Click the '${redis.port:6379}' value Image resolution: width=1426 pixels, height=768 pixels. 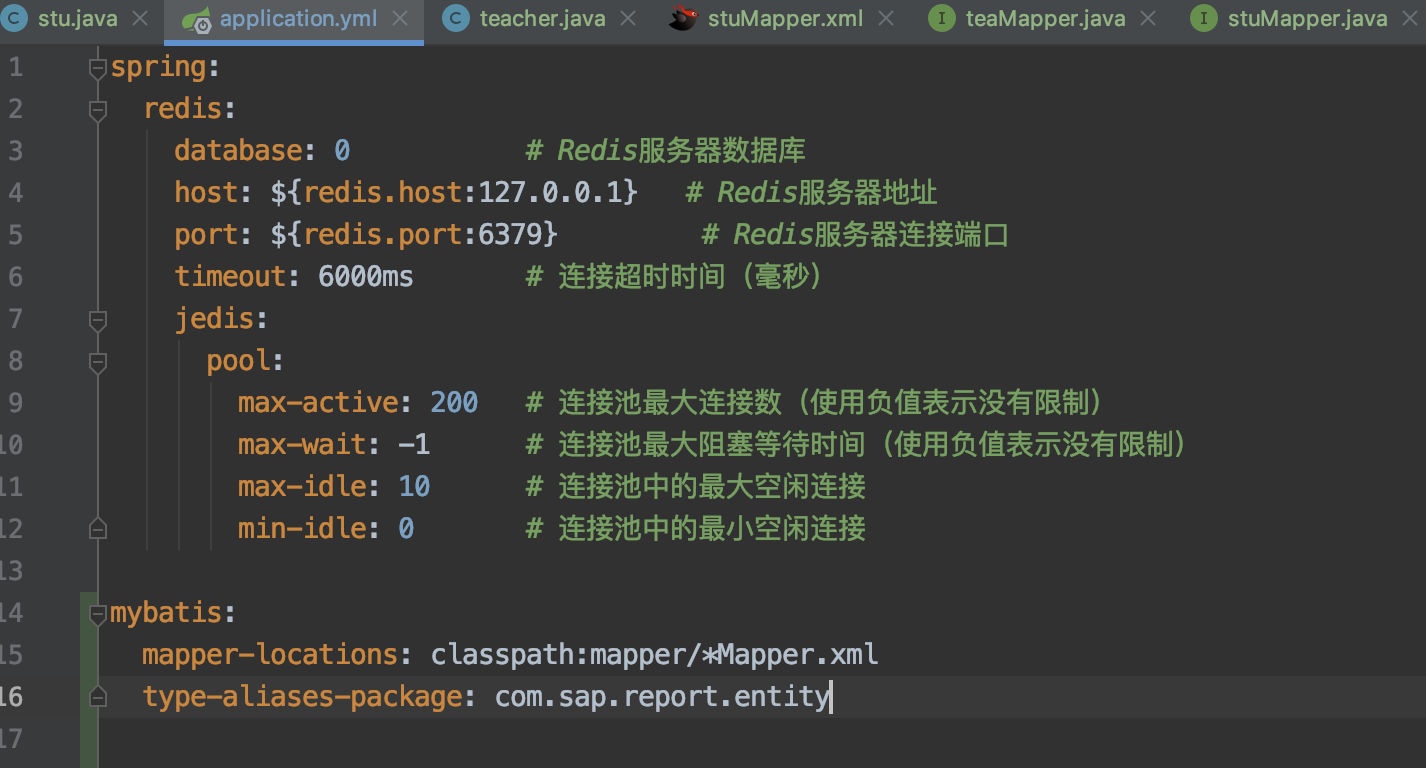[414, 235]
